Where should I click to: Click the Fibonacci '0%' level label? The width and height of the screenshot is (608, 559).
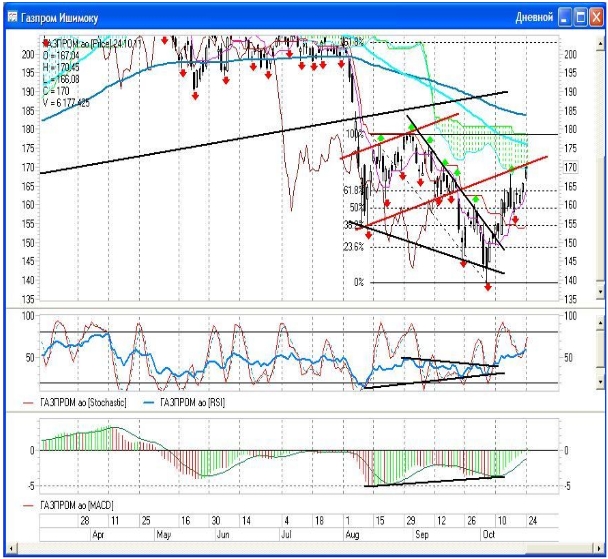coord(359,283)
